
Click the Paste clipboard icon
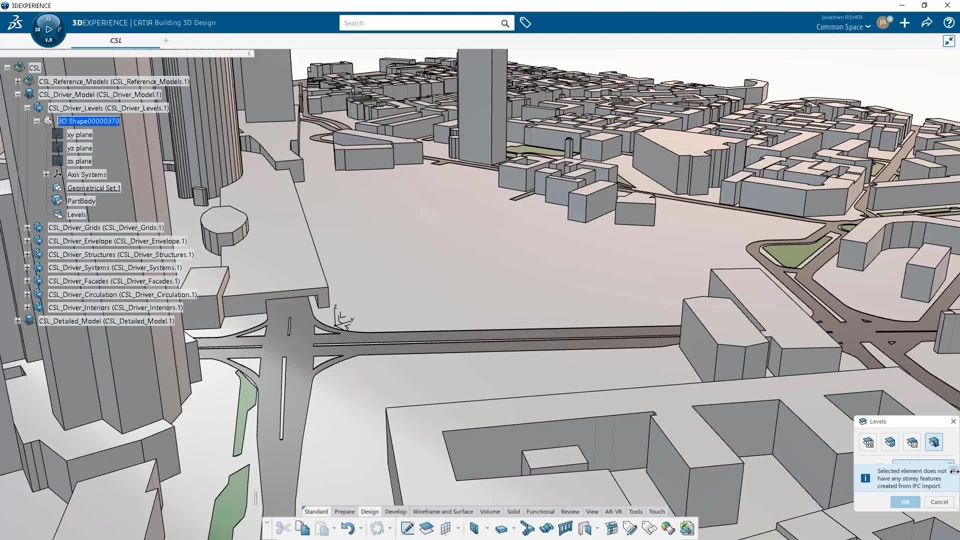(321, 528)
